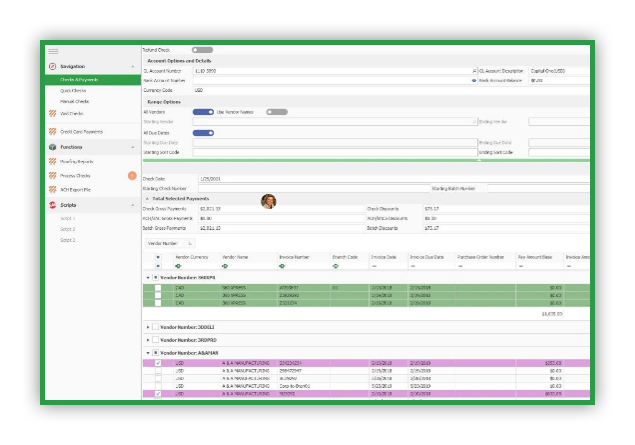635x445 pixels.
Task: Click the Navigation compass icon
Action: [53, 66]
